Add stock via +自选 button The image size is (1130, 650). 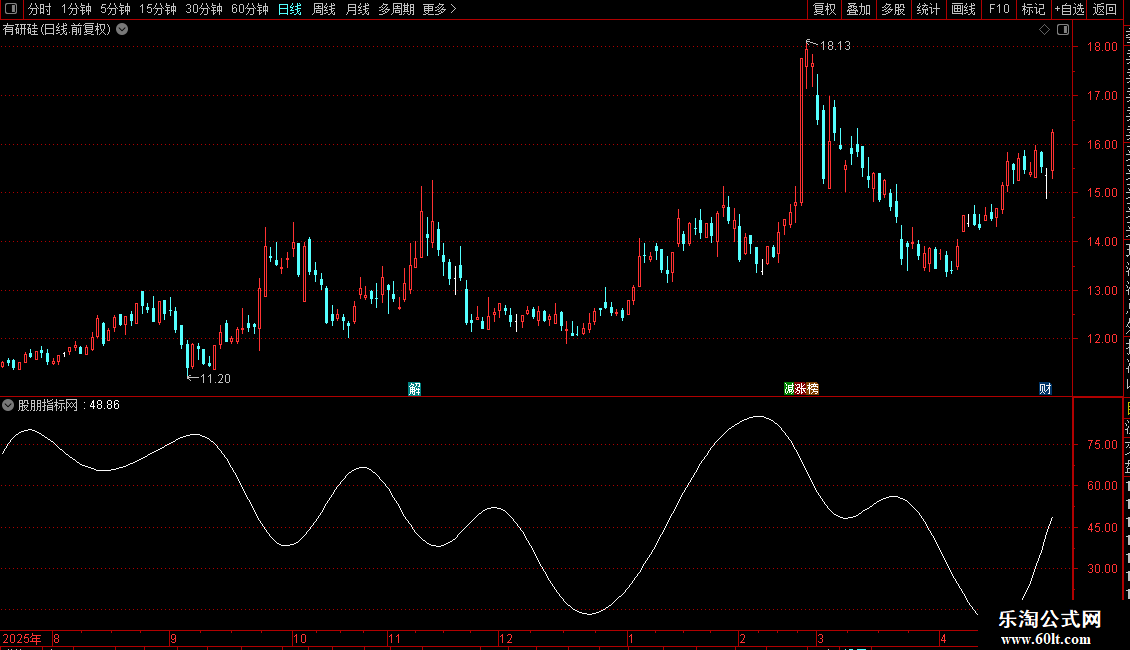[x=1069, y=9]
